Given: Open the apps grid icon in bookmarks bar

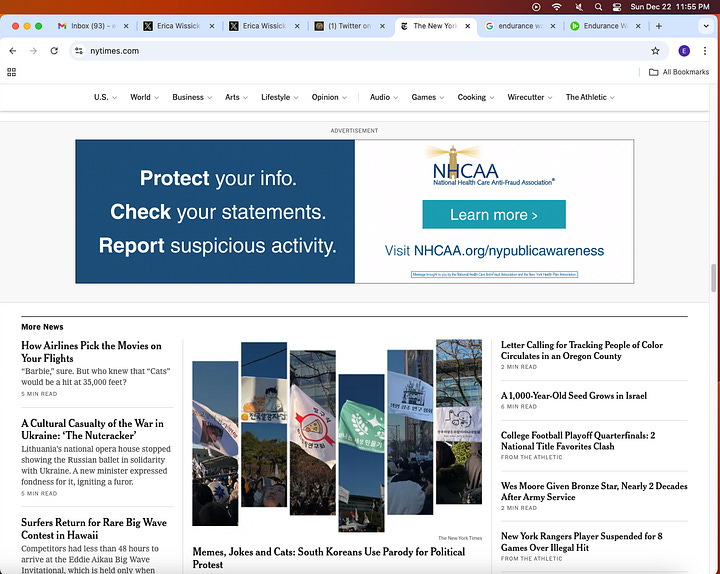Looking at the screenshot, I should 11,72.
